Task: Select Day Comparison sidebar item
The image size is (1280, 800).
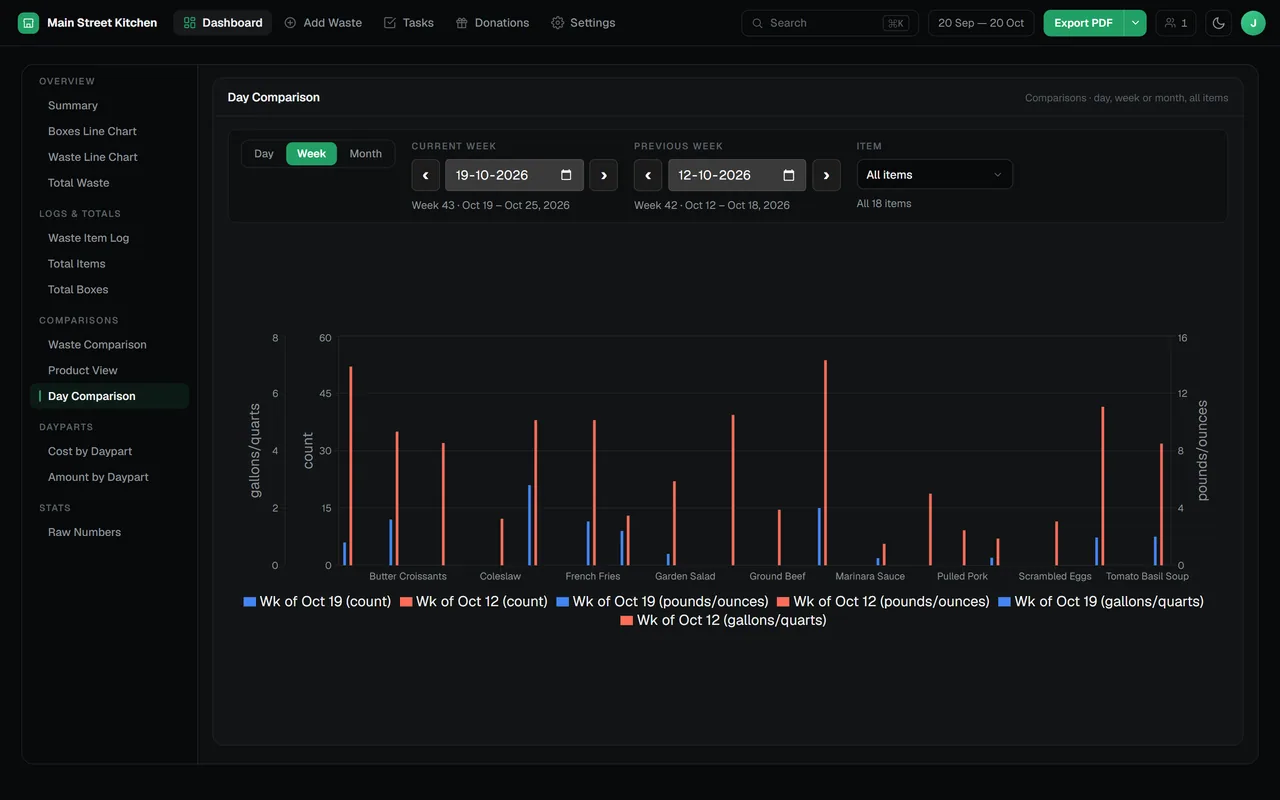Action: click(109, 396)
